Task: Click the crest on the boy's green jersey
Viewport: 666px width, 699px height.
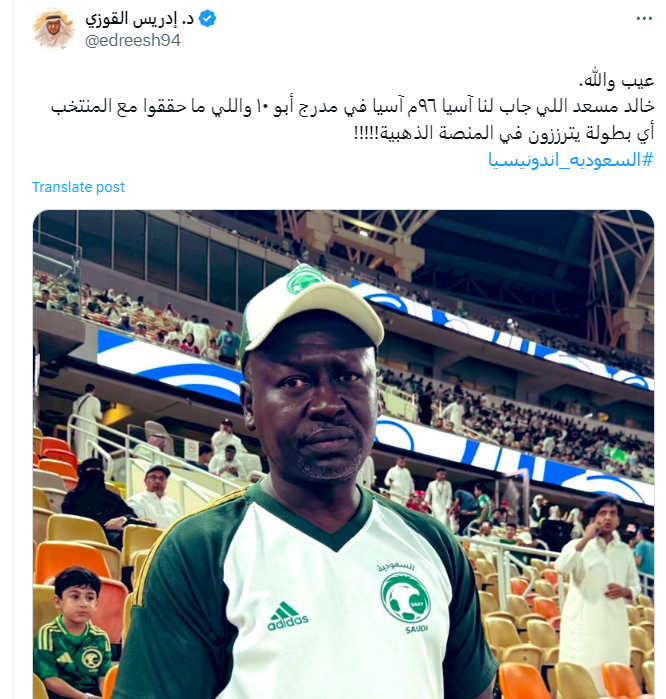Action: (91, 658)
